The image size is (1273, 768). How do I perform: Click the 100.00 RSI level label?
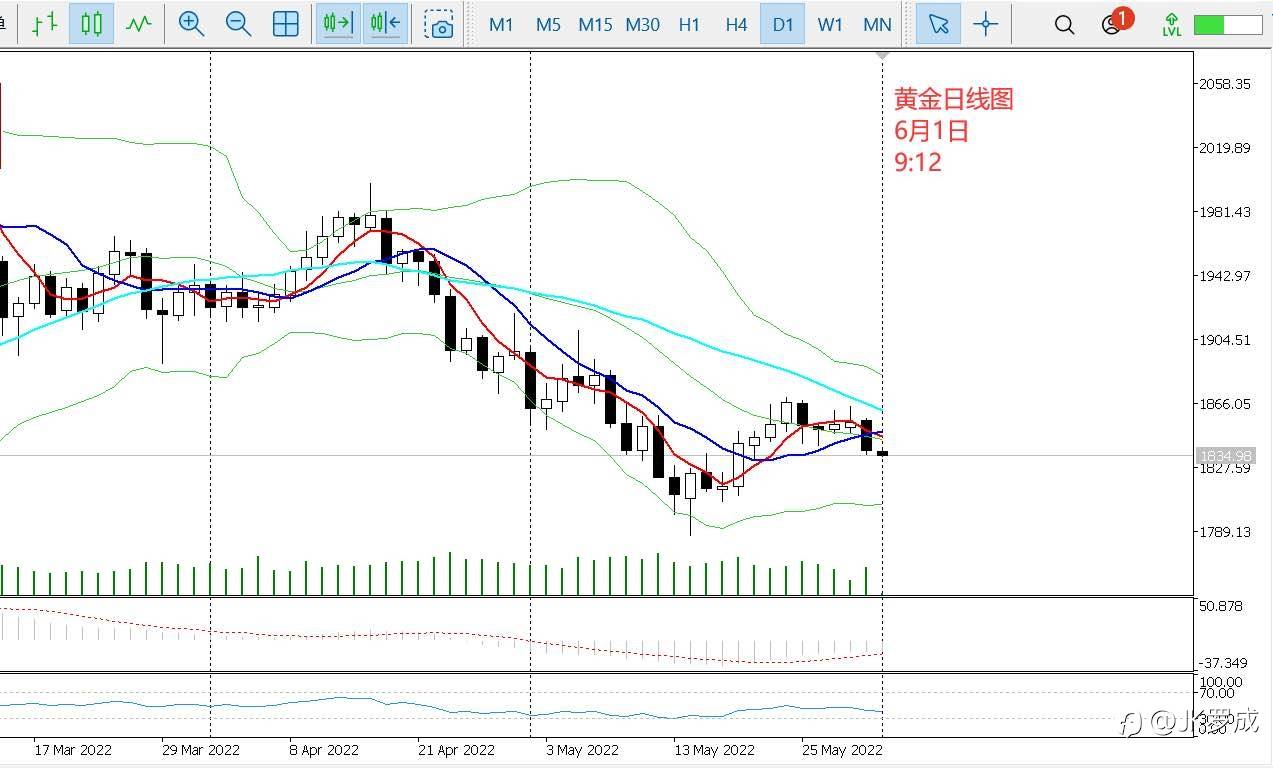click(1220, 682)
